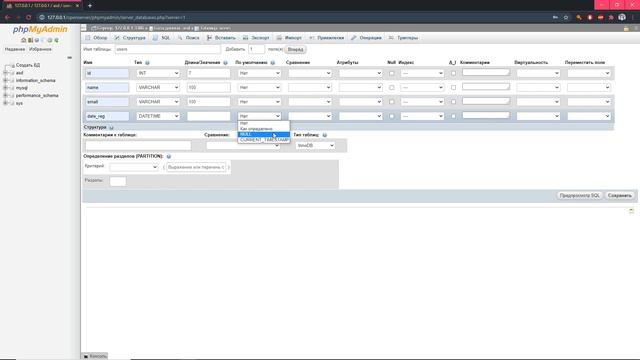Switch to the Триггеры tab
The image size is (640, 360).
coord(404,38)
